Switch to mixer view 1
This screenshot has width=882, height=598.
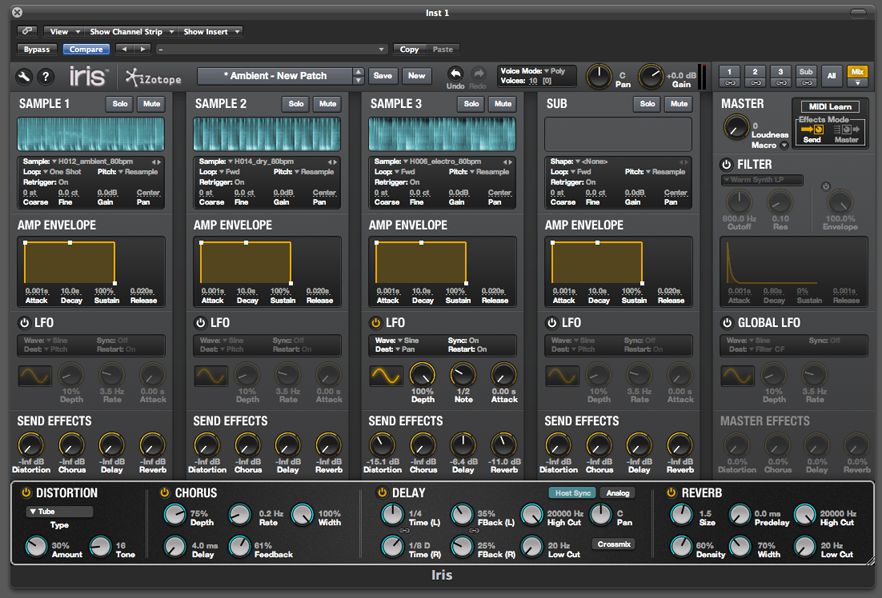[730, 71]
